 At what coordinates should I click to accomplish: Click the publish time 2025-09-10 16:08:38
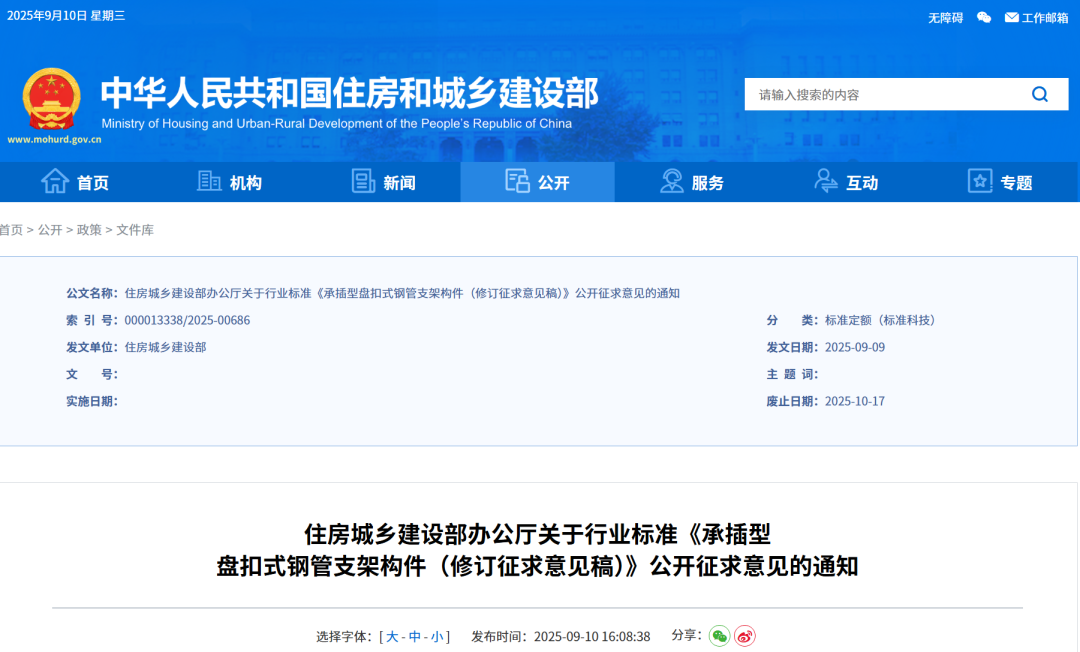click(x=592, y=637)
